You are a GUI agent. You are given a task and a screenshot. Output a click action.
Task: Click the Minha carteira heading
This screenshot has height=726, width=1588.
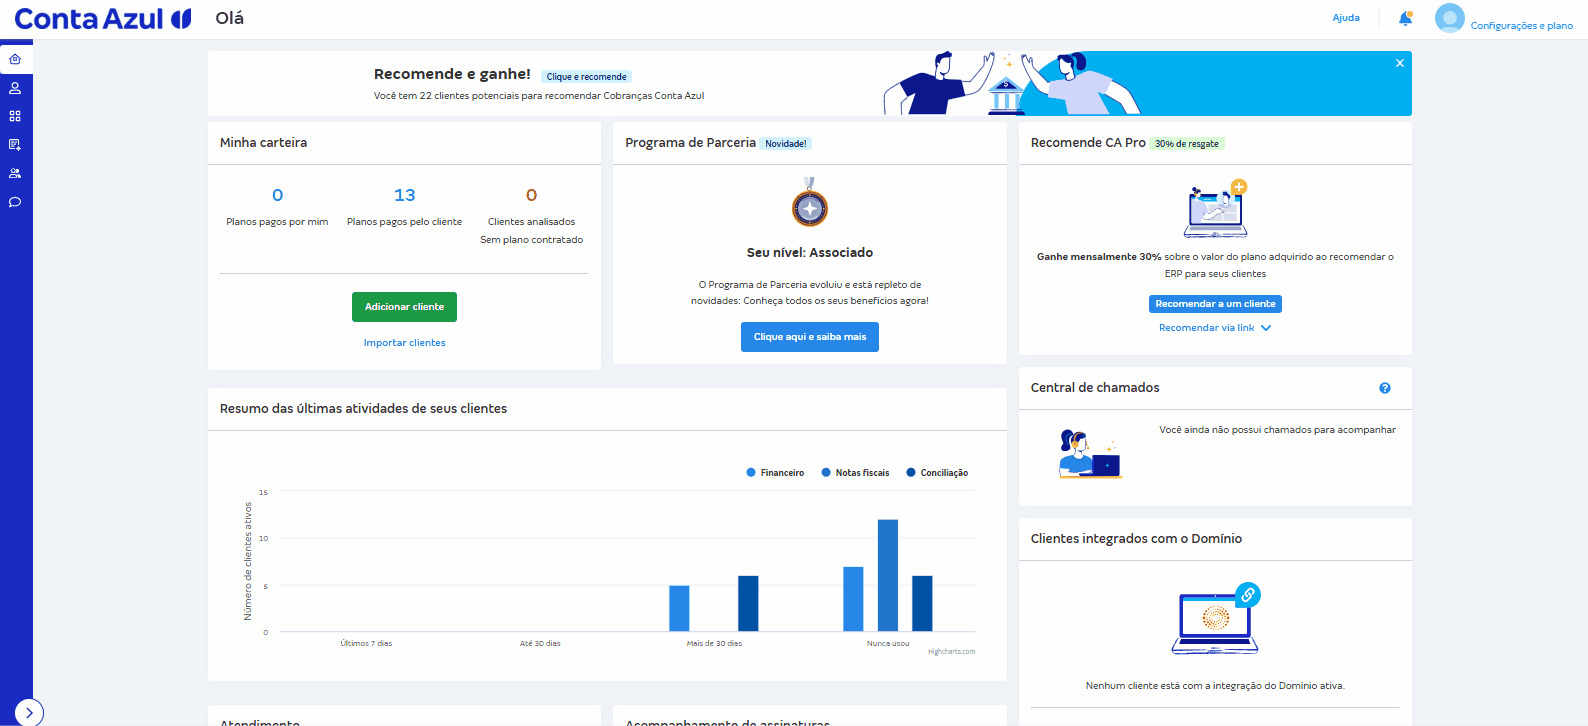pyautogui.click(x=263, y=143)
